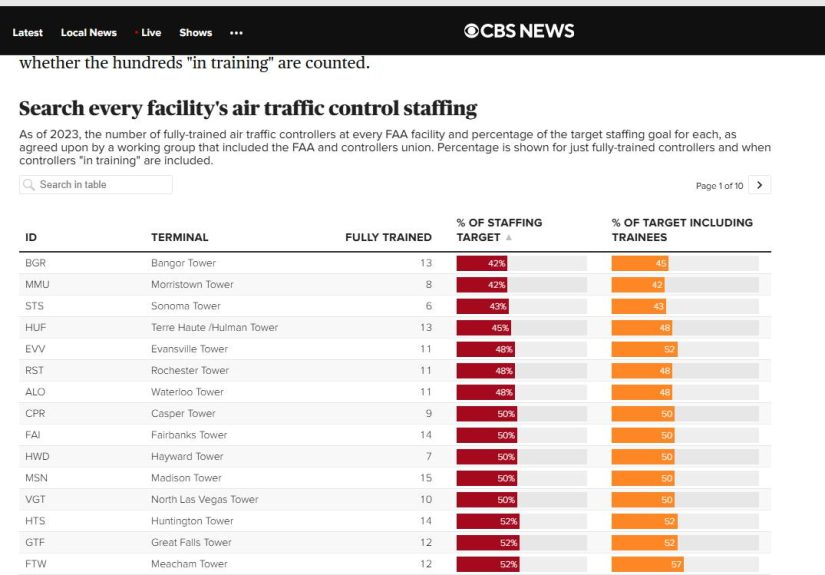Screen dimensions: 825x575
Task: Click the Live link in navigation
Action: 151,33
